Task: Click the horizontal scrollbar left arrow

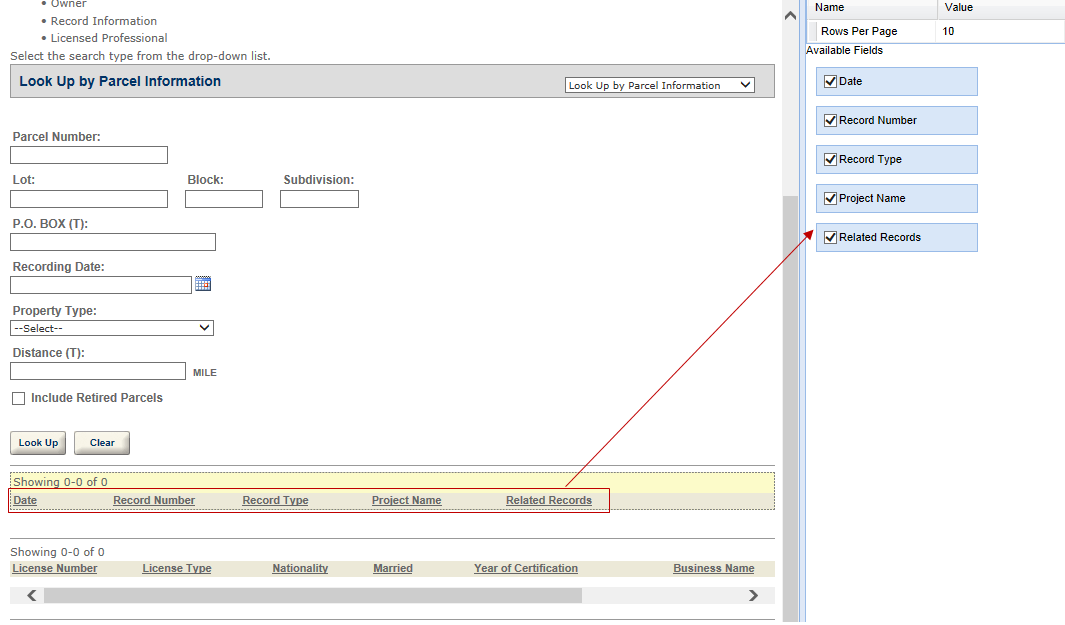Action: click(x=32, y=596)
